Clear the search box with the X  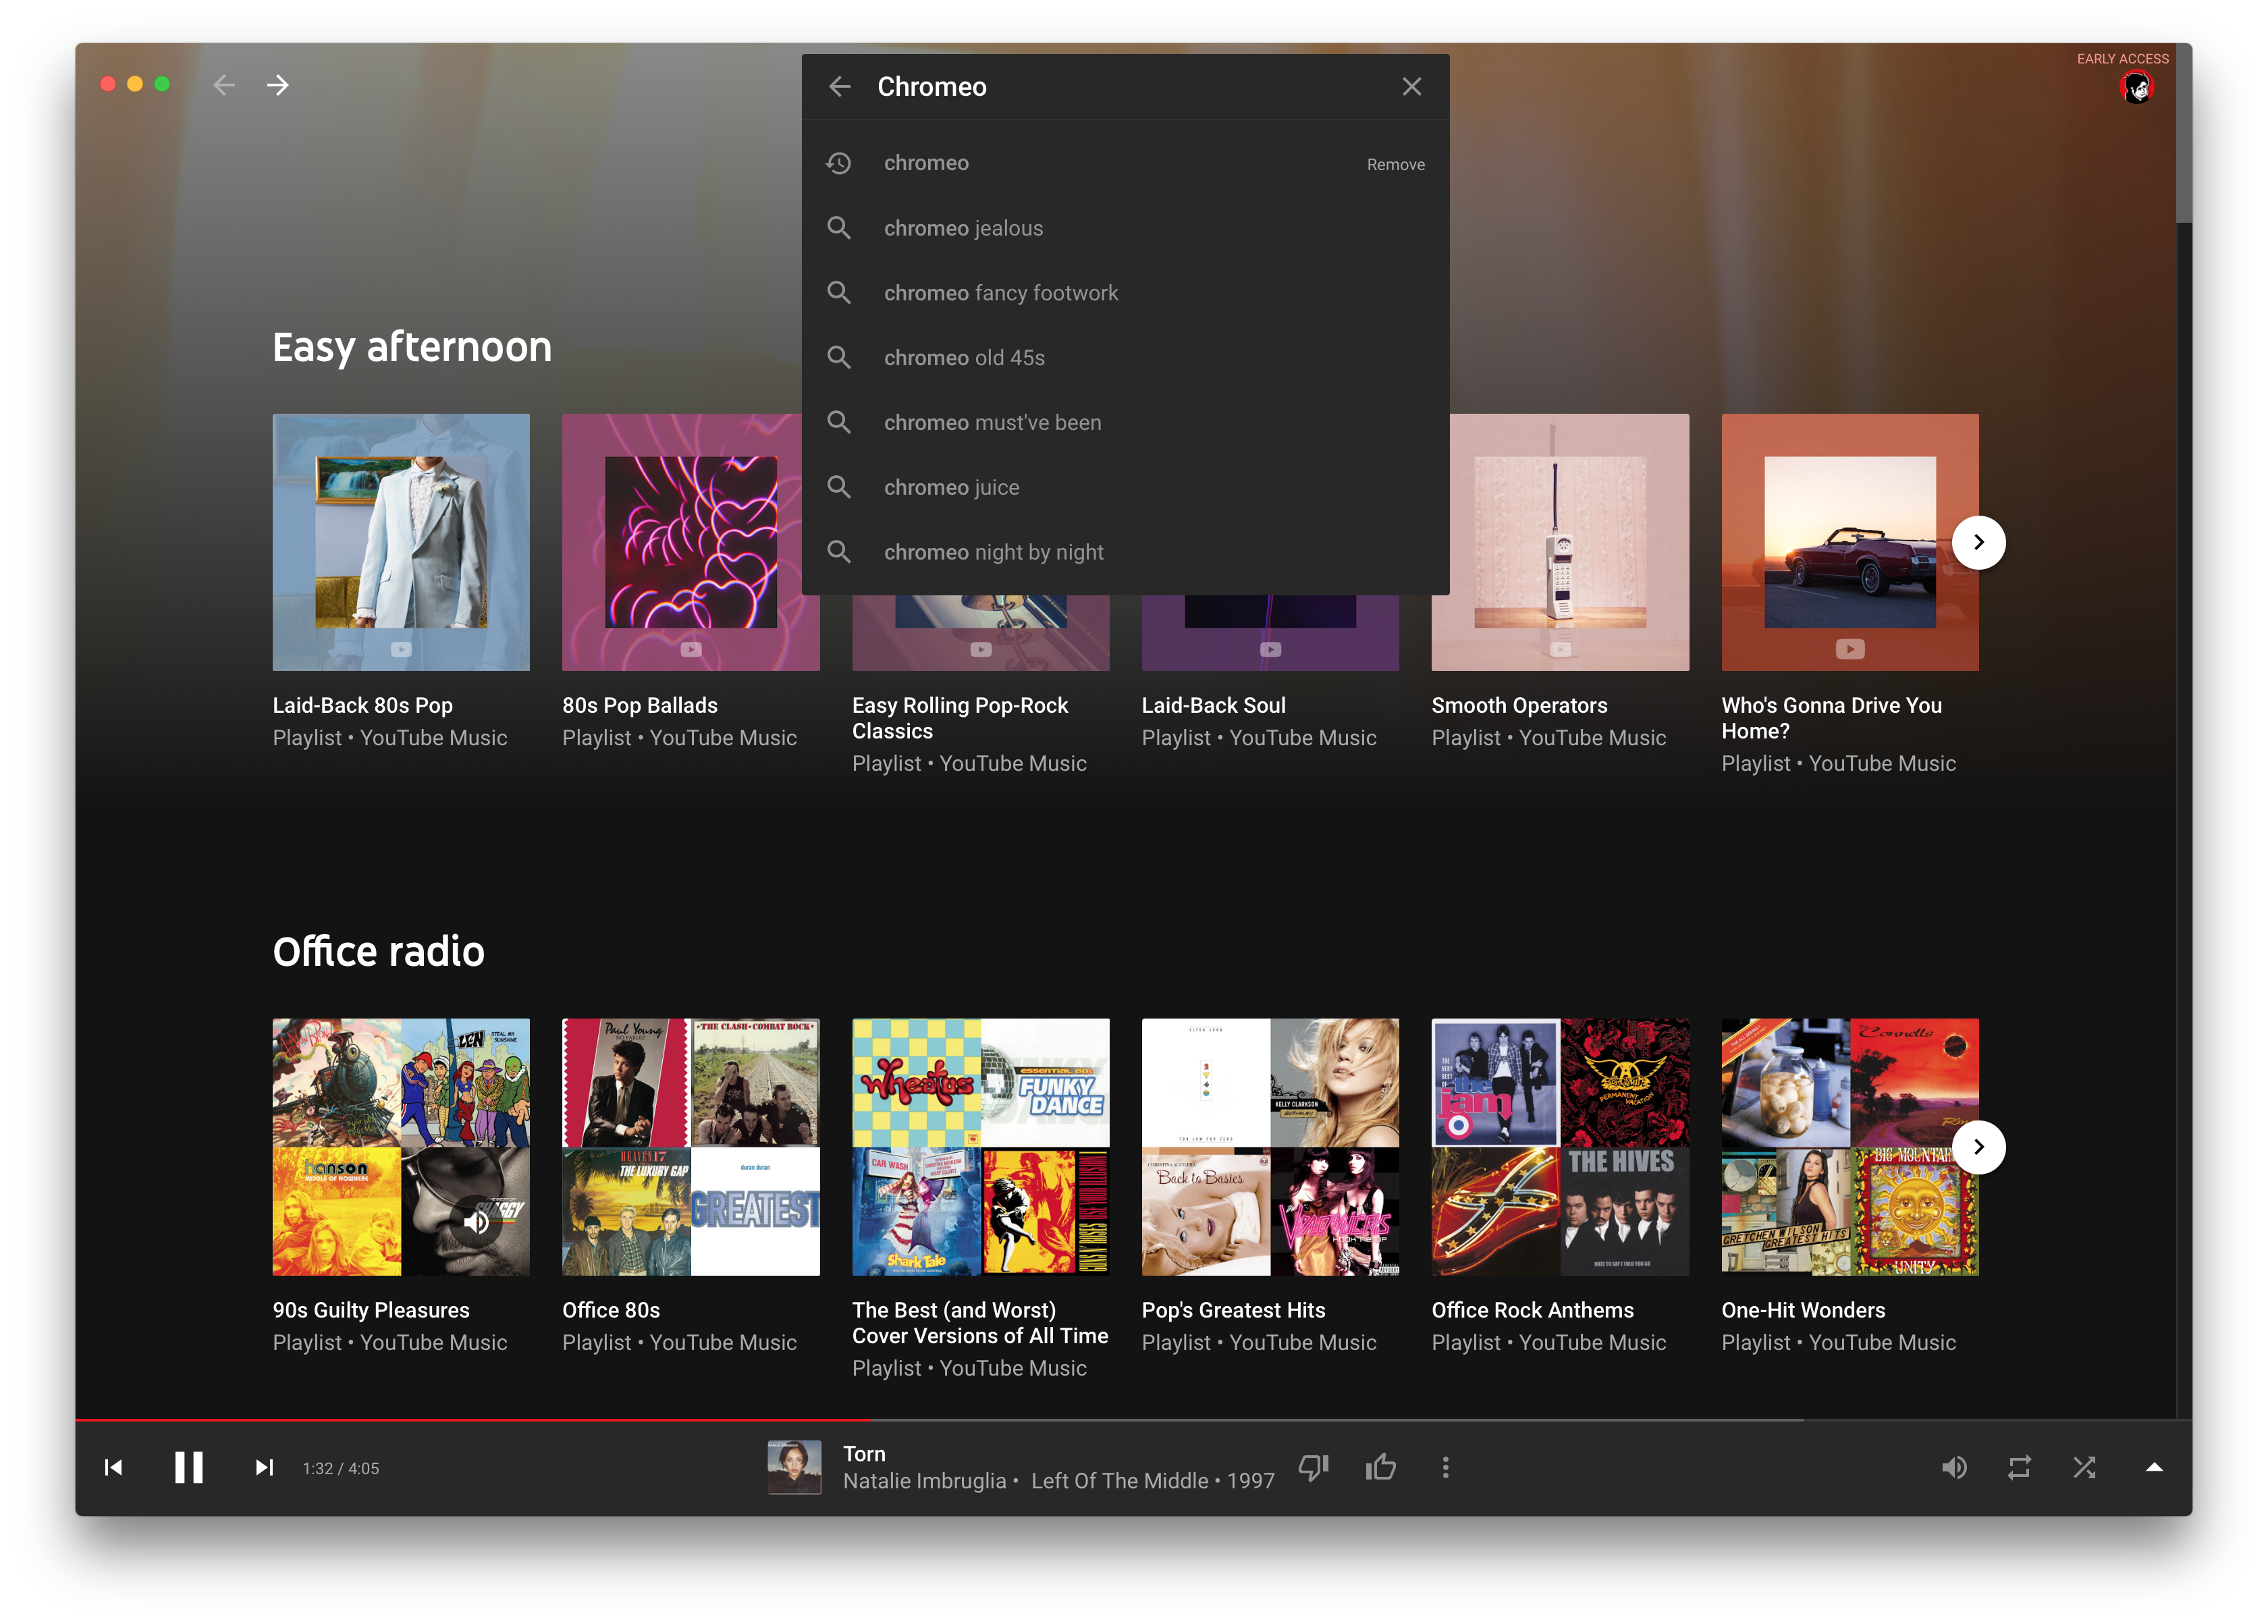tap(1411, 87)
